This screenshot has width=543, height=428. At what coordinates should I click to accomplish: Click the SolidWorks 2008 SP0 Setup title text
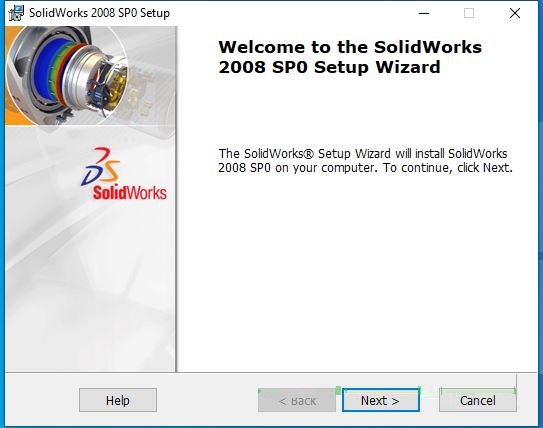[x=99, y=13]
